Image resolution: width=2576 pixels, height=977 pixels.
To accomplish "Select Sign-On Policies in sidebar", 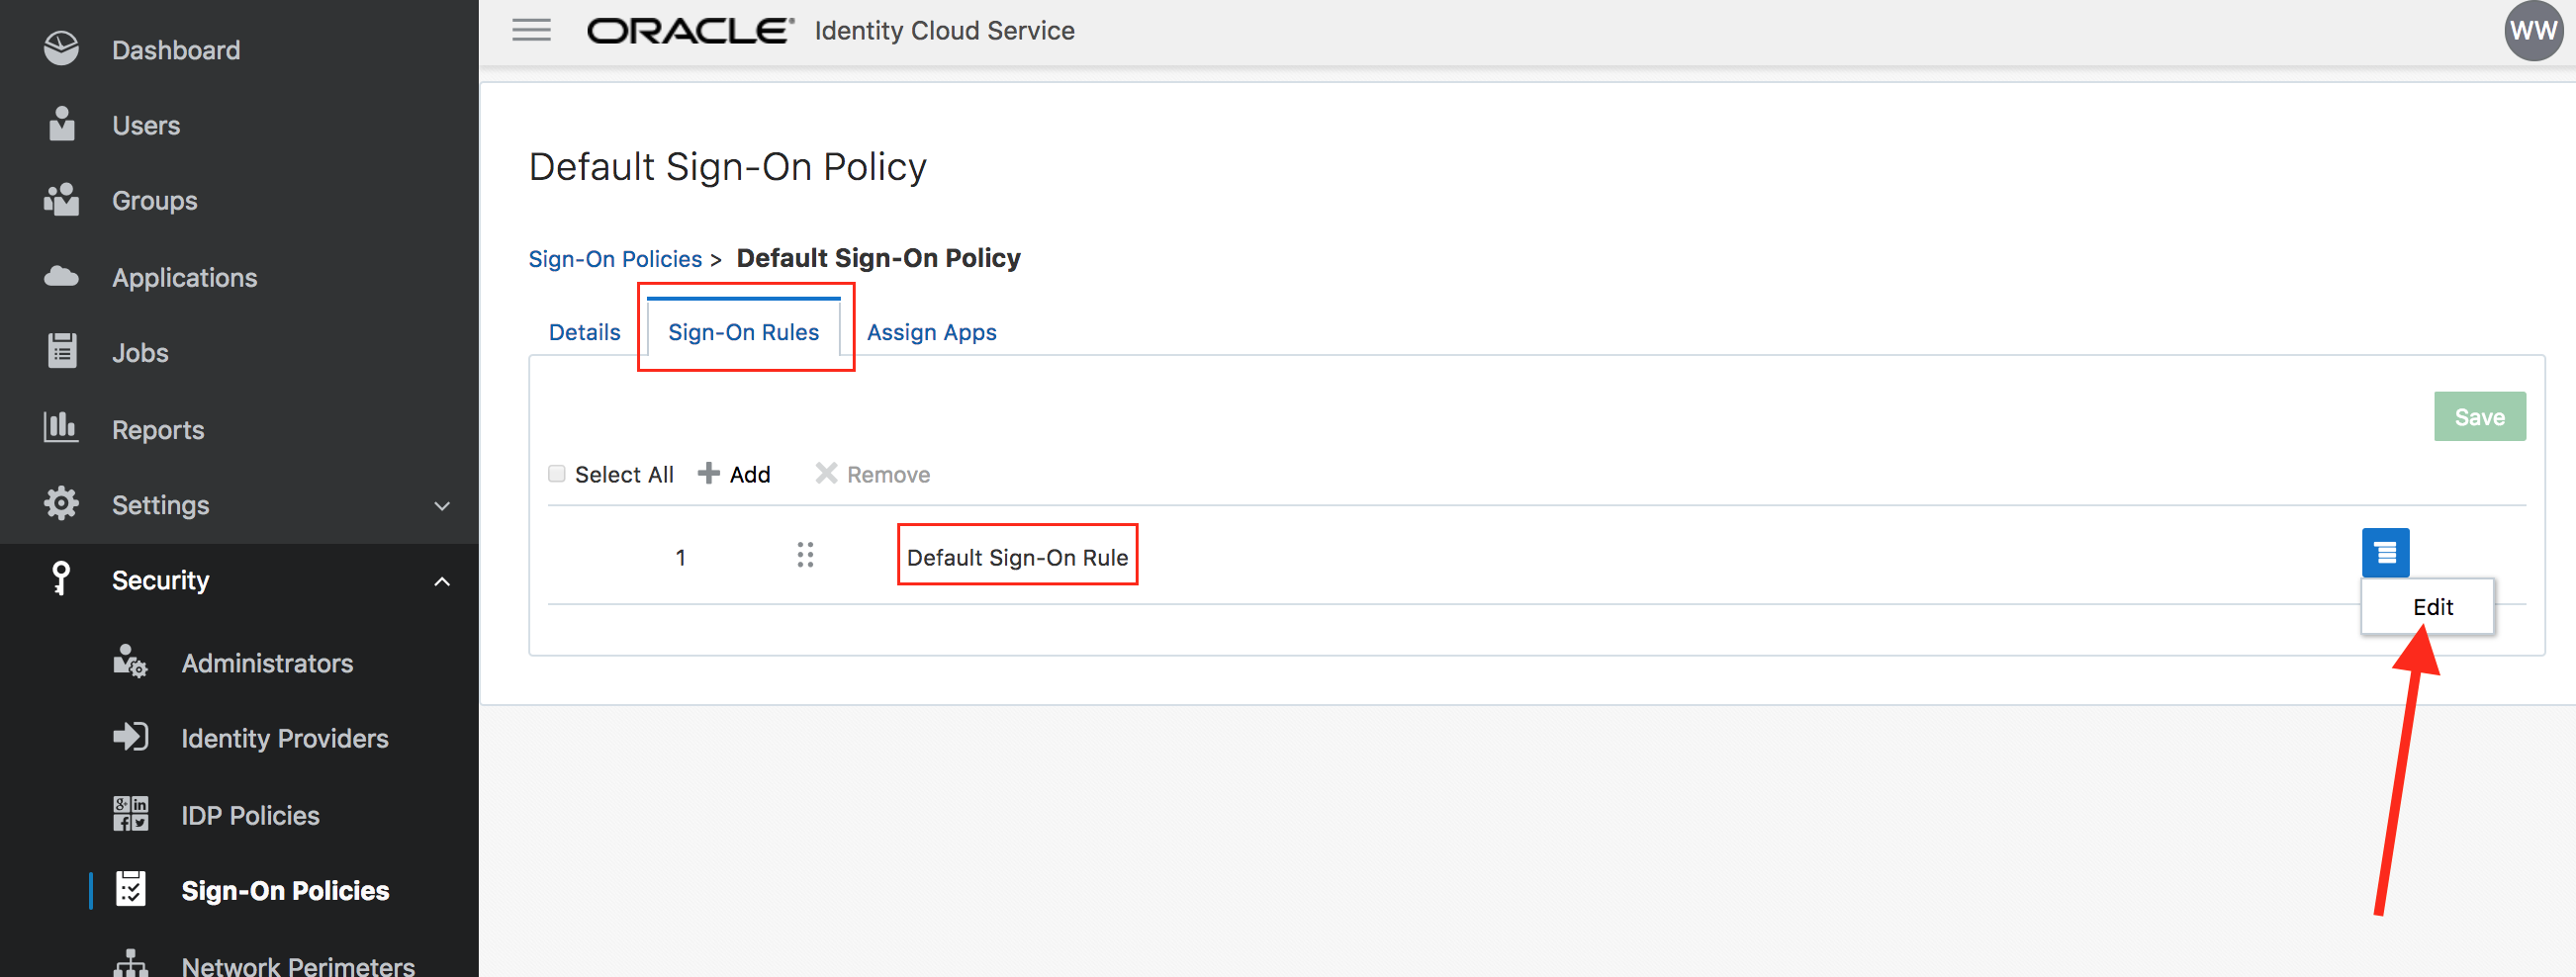I will coord(285,890).
